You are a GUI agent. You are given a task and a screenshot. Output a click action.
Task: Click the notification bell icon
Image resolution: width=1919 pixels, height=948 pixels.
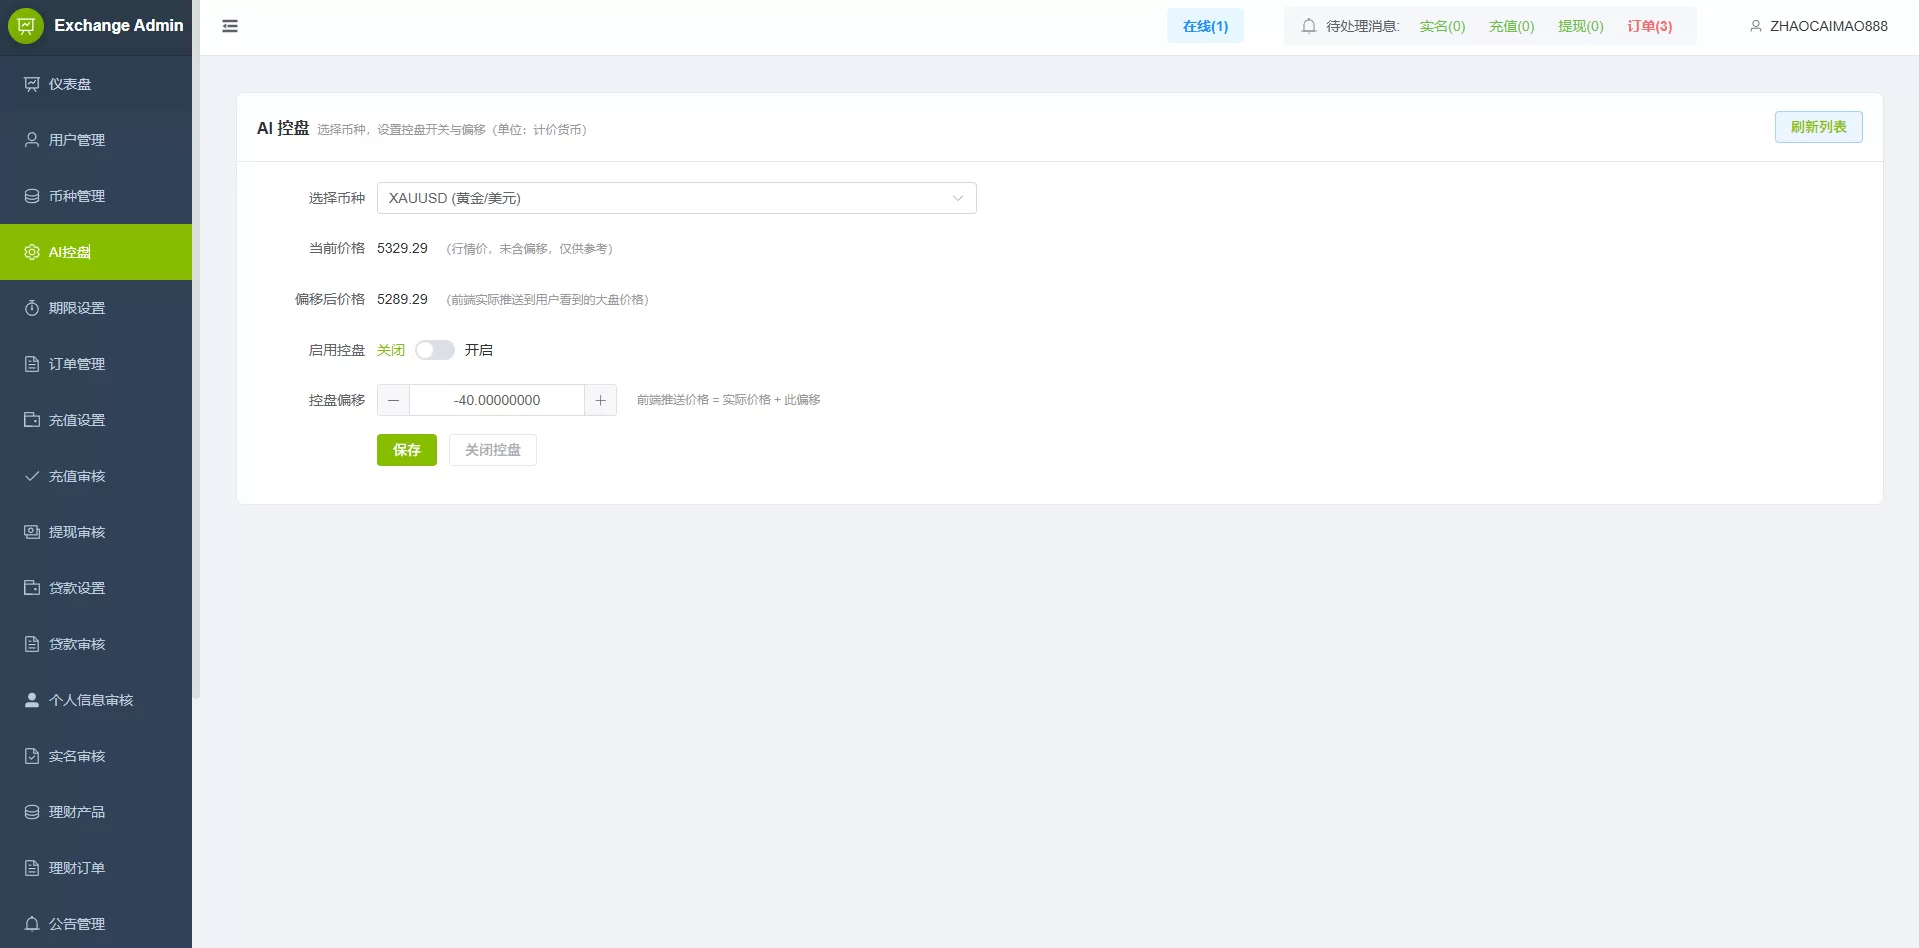click(1308, 26)
